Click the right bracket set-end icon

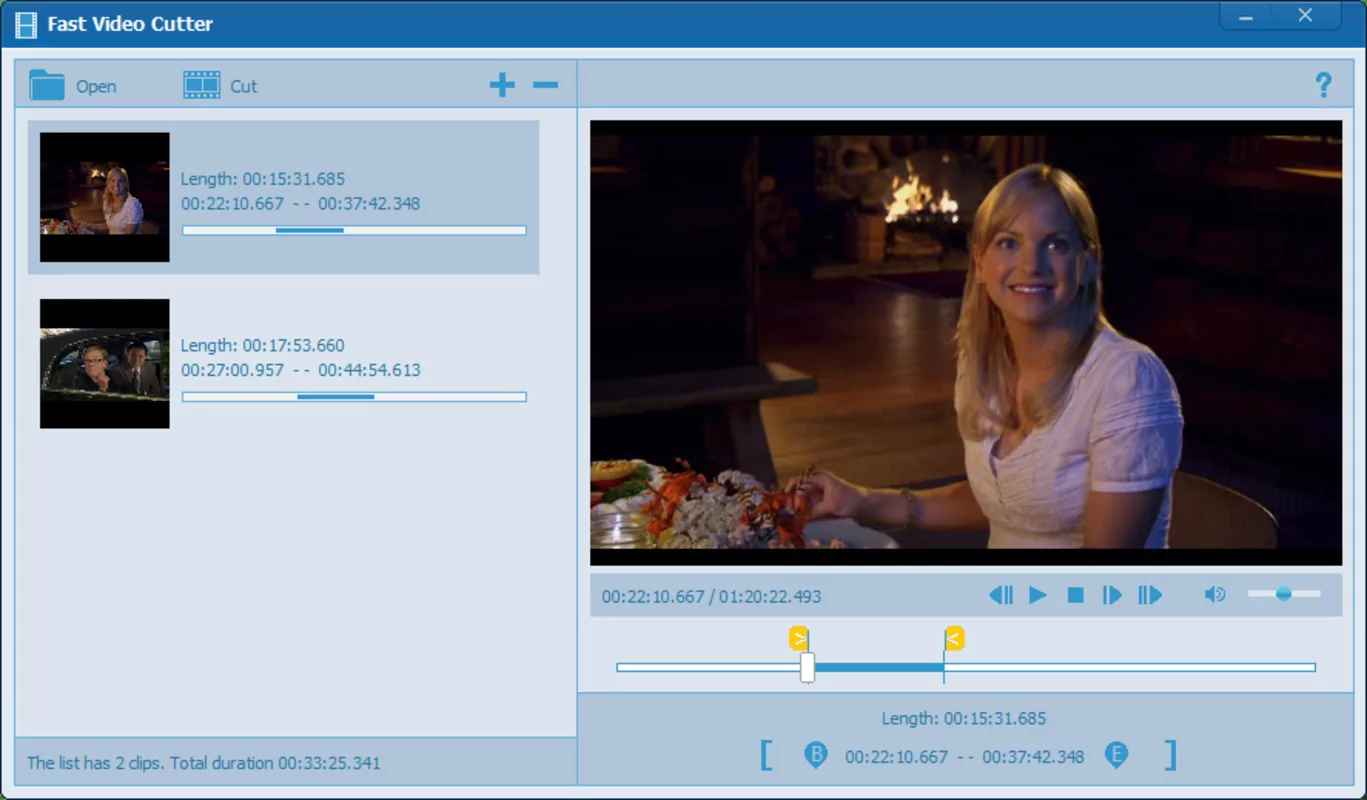(1170, 755)
